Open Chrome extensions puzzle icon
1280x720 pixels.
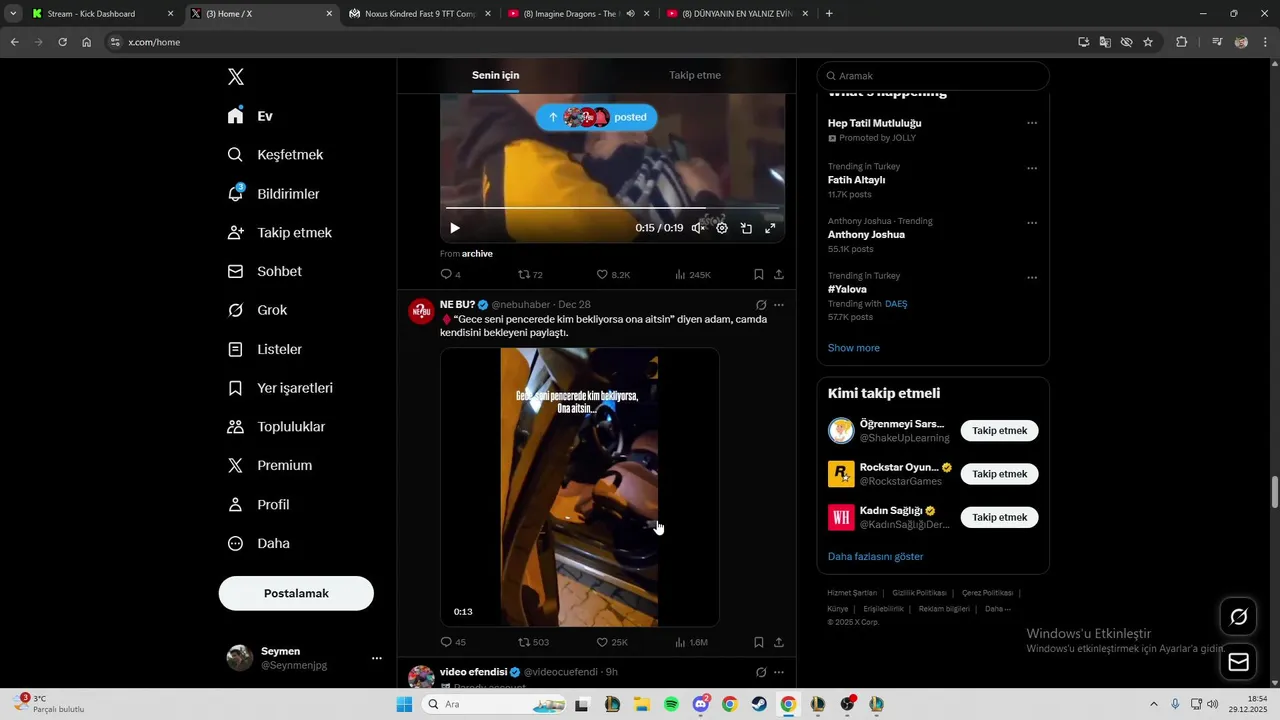coord(1182,42)
